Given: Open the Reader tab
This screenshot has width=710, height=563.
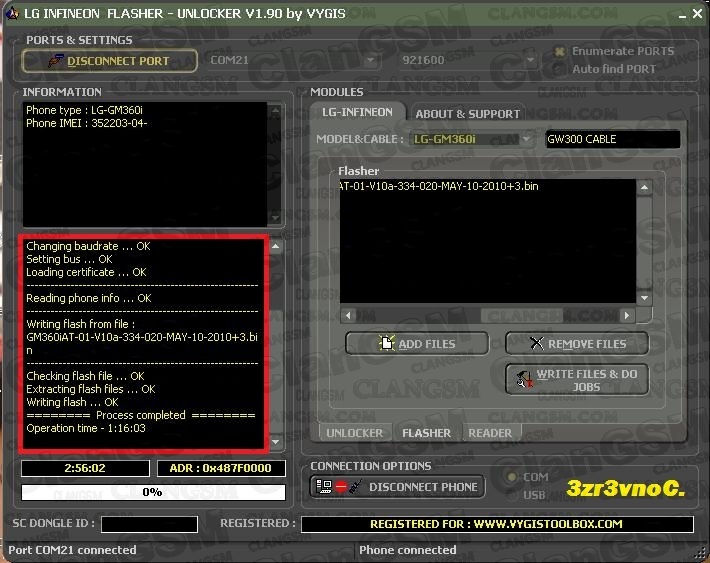Looking at the screenshot, I should coord(490,433).
